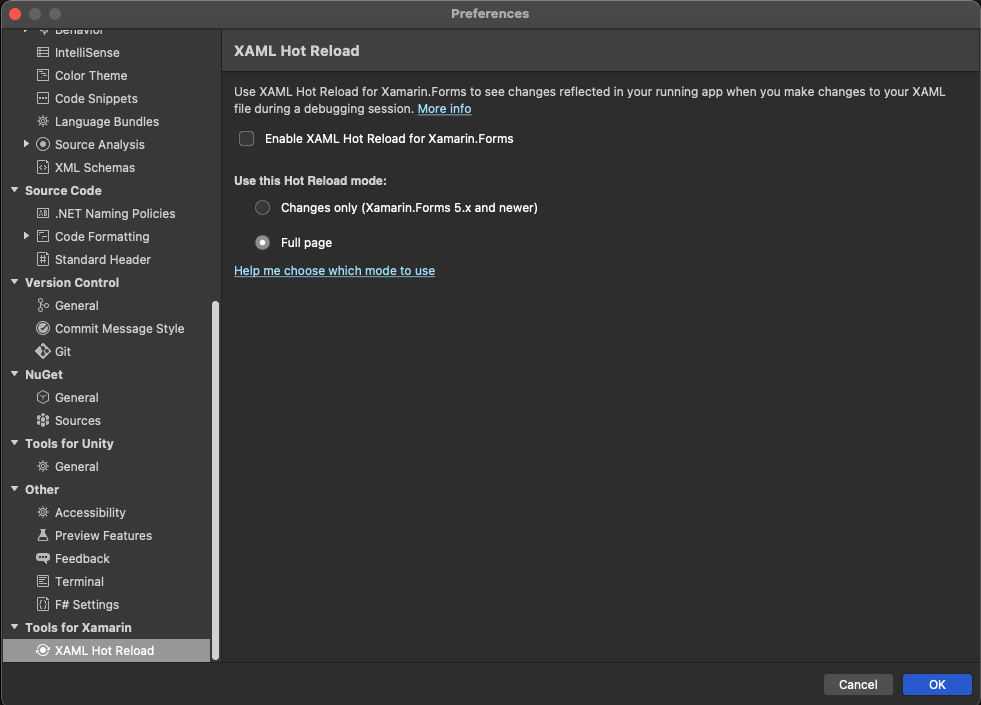The image size is (981, 705).
Task: Open .NET Naming Policies via its icon
Action: tap(41, 213)
